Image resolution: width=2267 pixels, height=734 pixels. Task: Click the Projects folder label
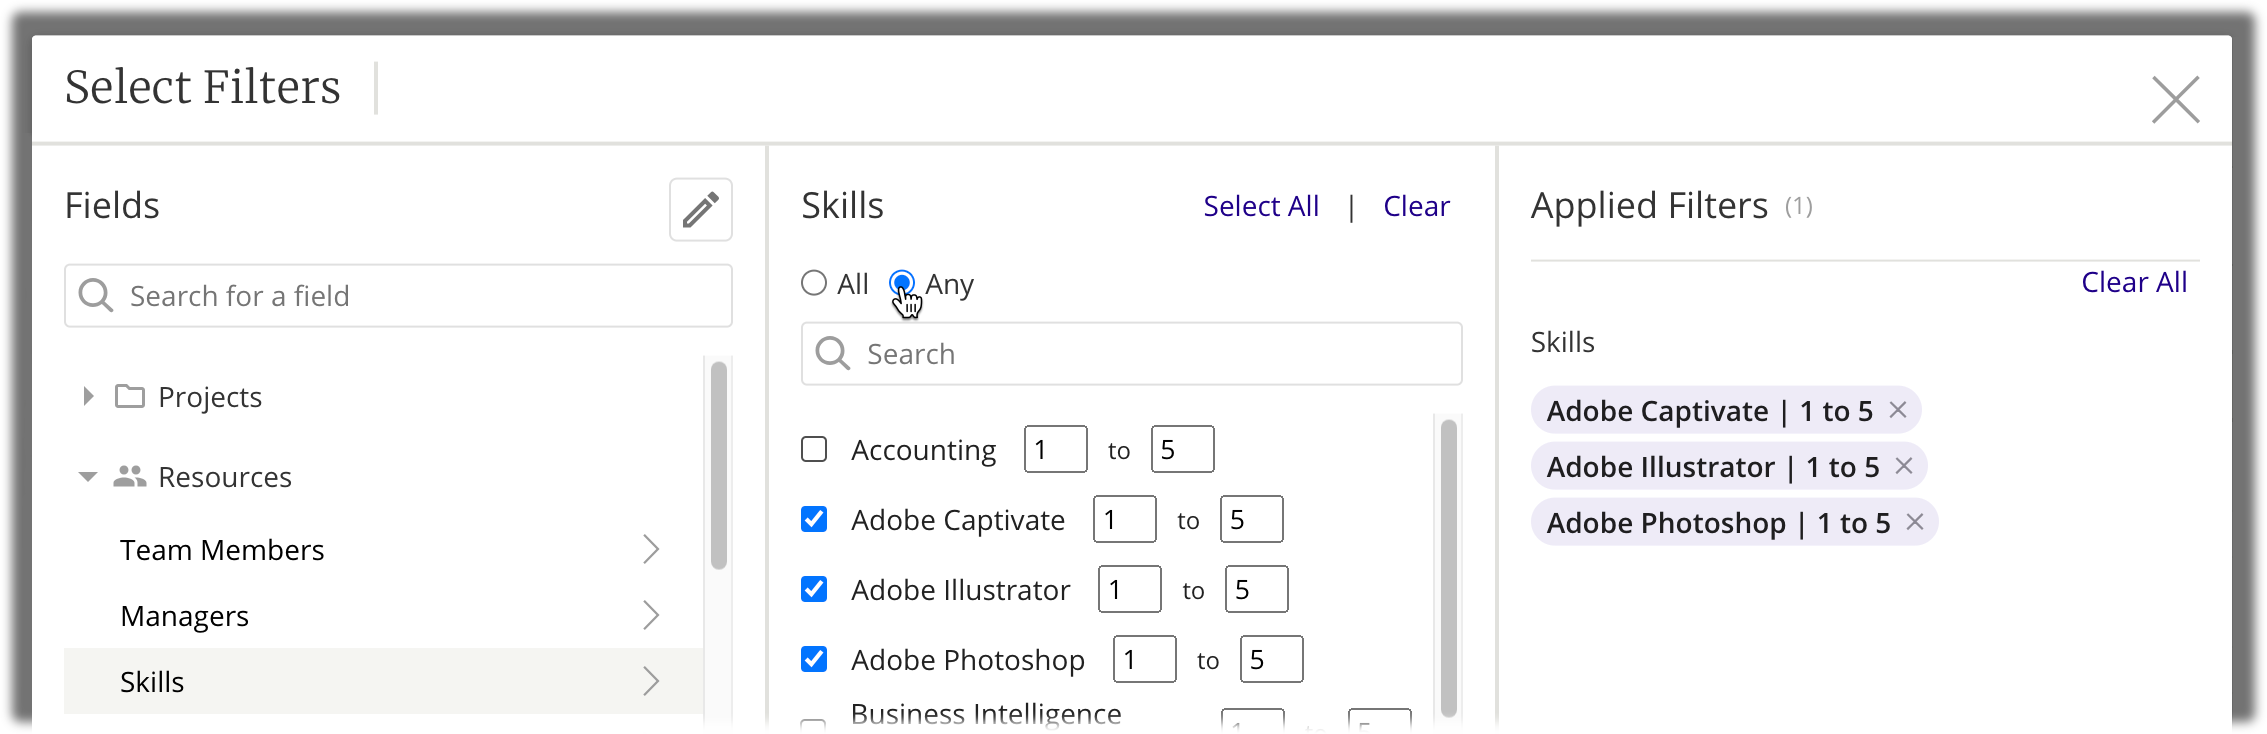(x=210, y=397)
